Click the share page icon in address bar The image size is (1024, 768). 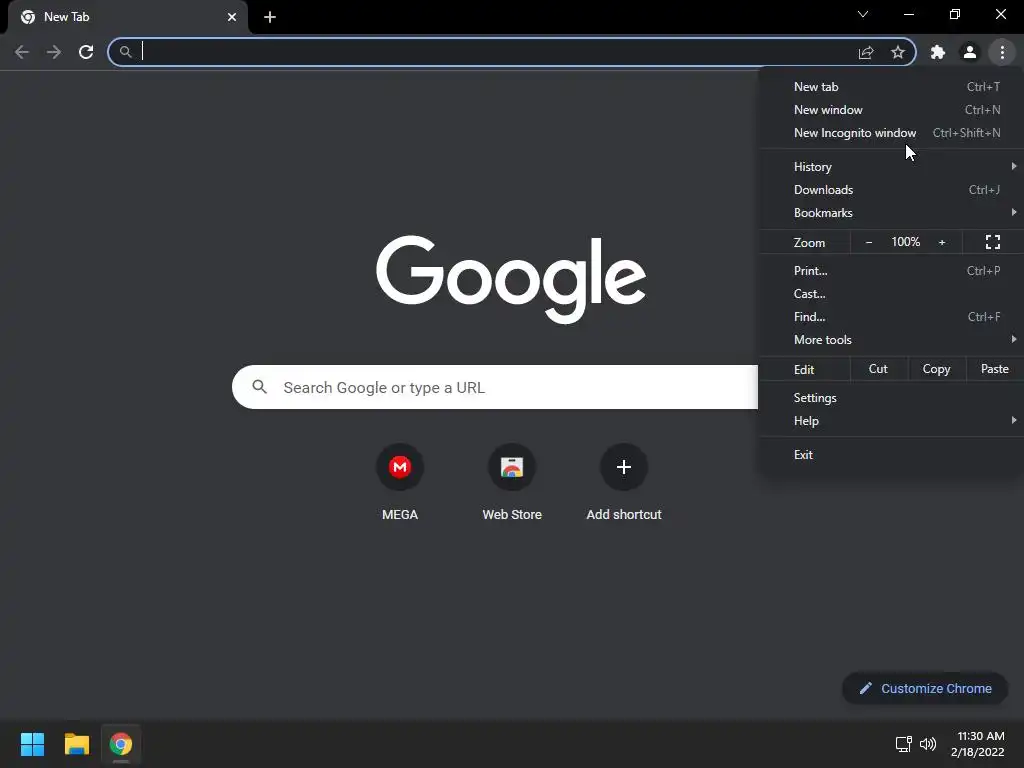(x=866, y=52)
